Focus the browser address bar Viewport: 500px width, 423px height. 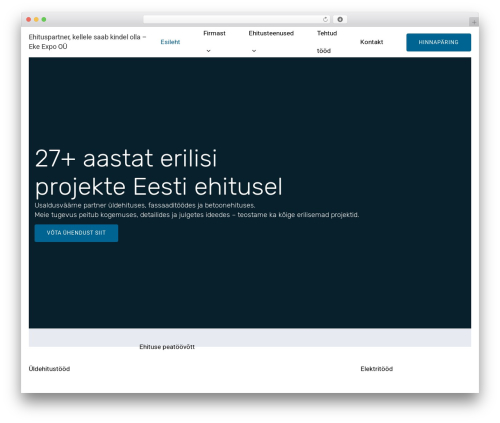(x=237, y=19)
